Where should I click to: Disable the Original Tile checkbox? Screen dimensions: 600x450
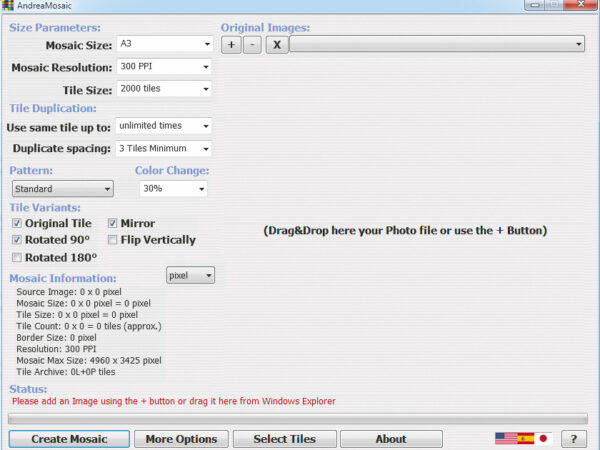tap(17, 223)
